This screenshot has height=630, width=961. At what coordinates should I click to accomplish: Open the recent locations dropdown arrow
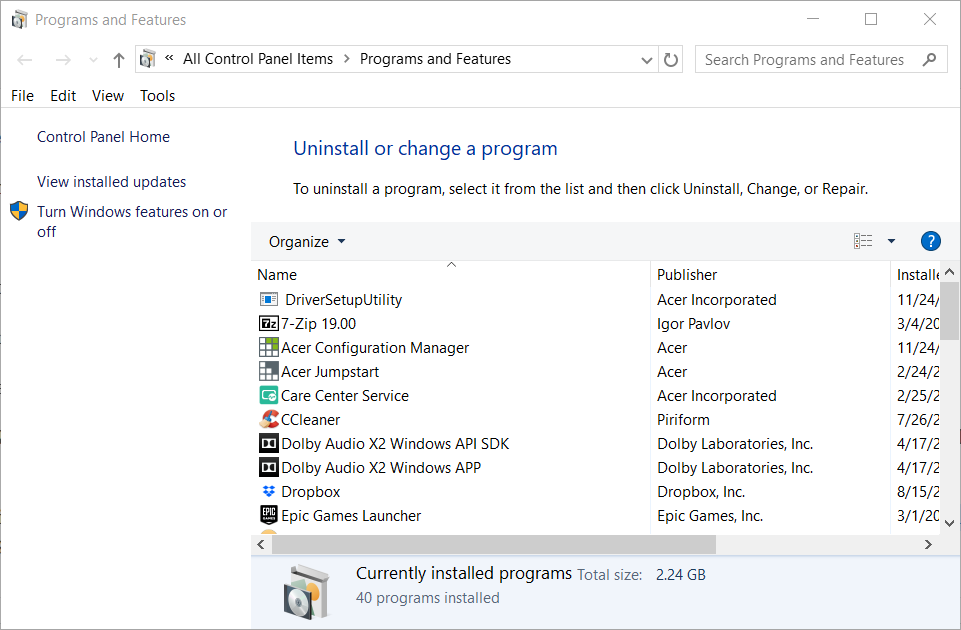tap(93, 60)
